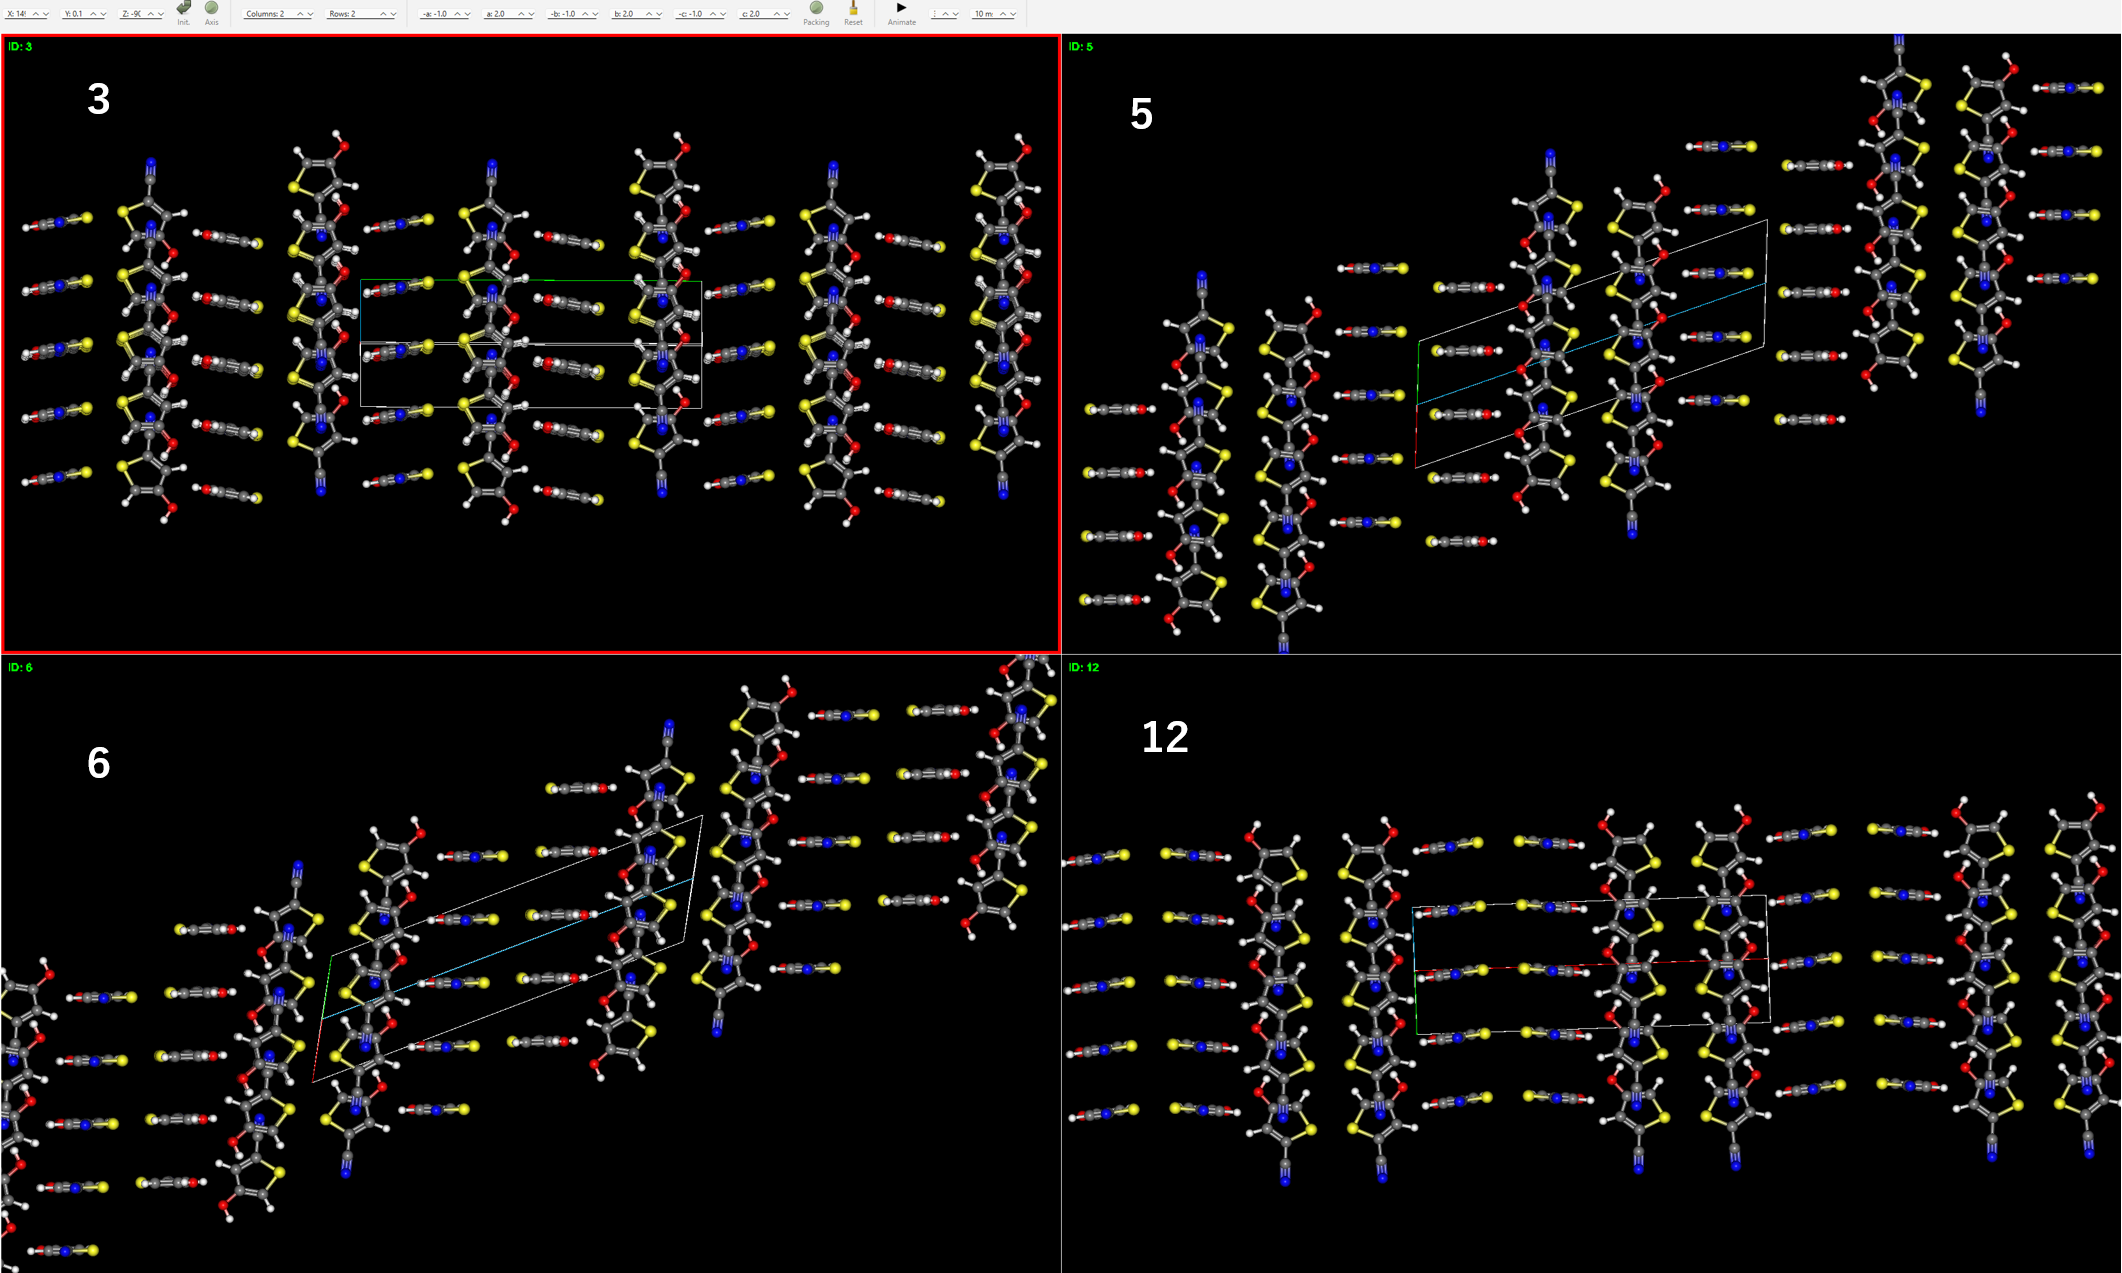Click the Packing sphere icon
The height and width of the screenshot is (1273, 2122).
click(816, 9)
